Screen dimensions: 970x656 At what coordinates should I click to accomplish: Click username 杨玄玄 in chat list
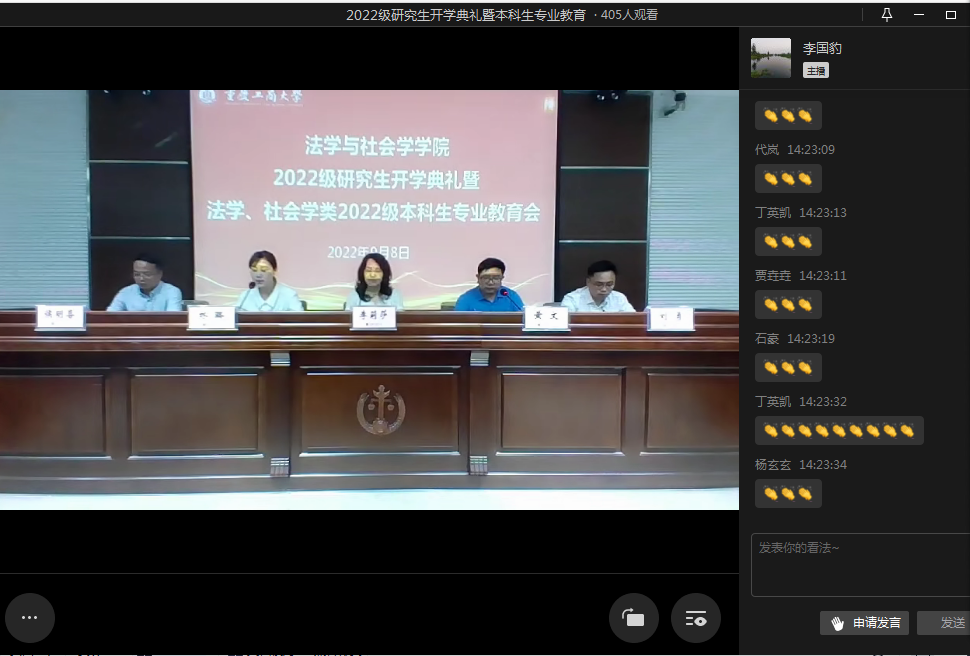tap(773, 465)
